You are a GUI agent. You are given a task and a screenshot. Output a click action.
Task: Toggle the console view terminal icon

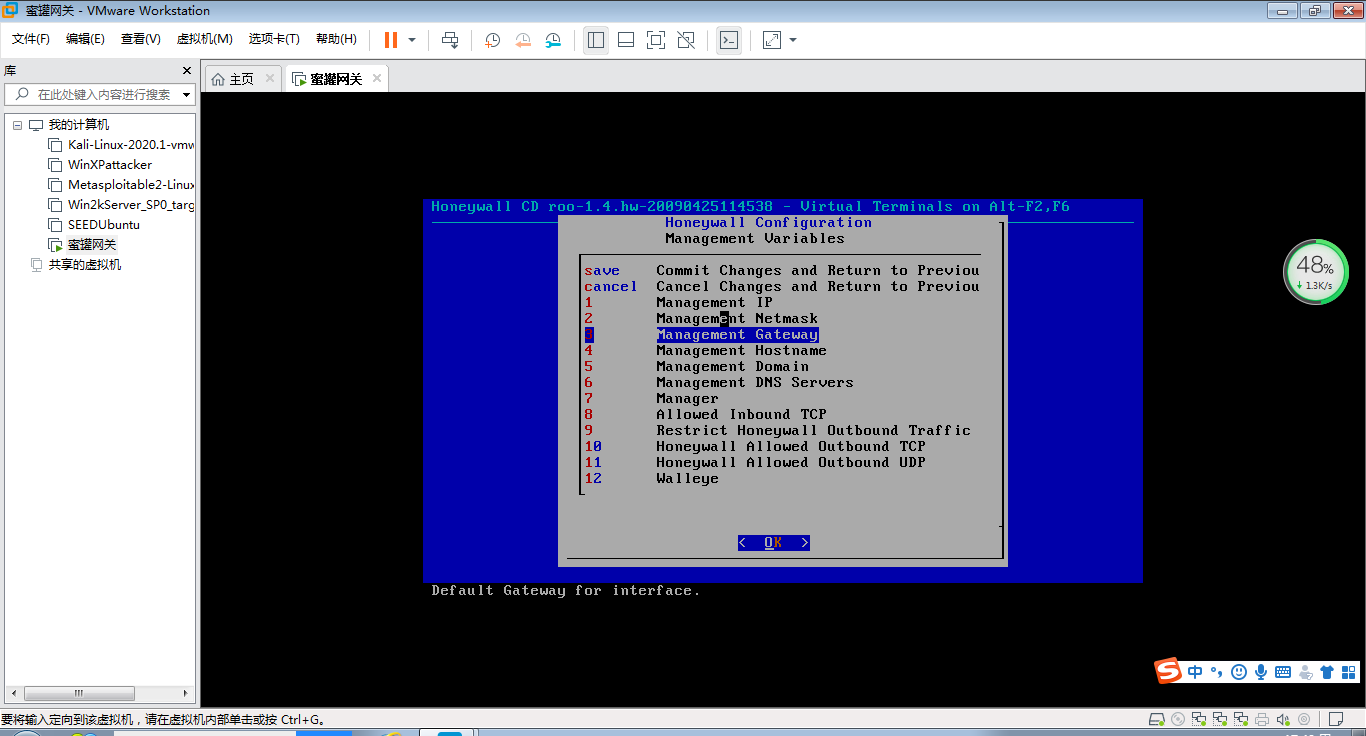(x=729, y=40)
